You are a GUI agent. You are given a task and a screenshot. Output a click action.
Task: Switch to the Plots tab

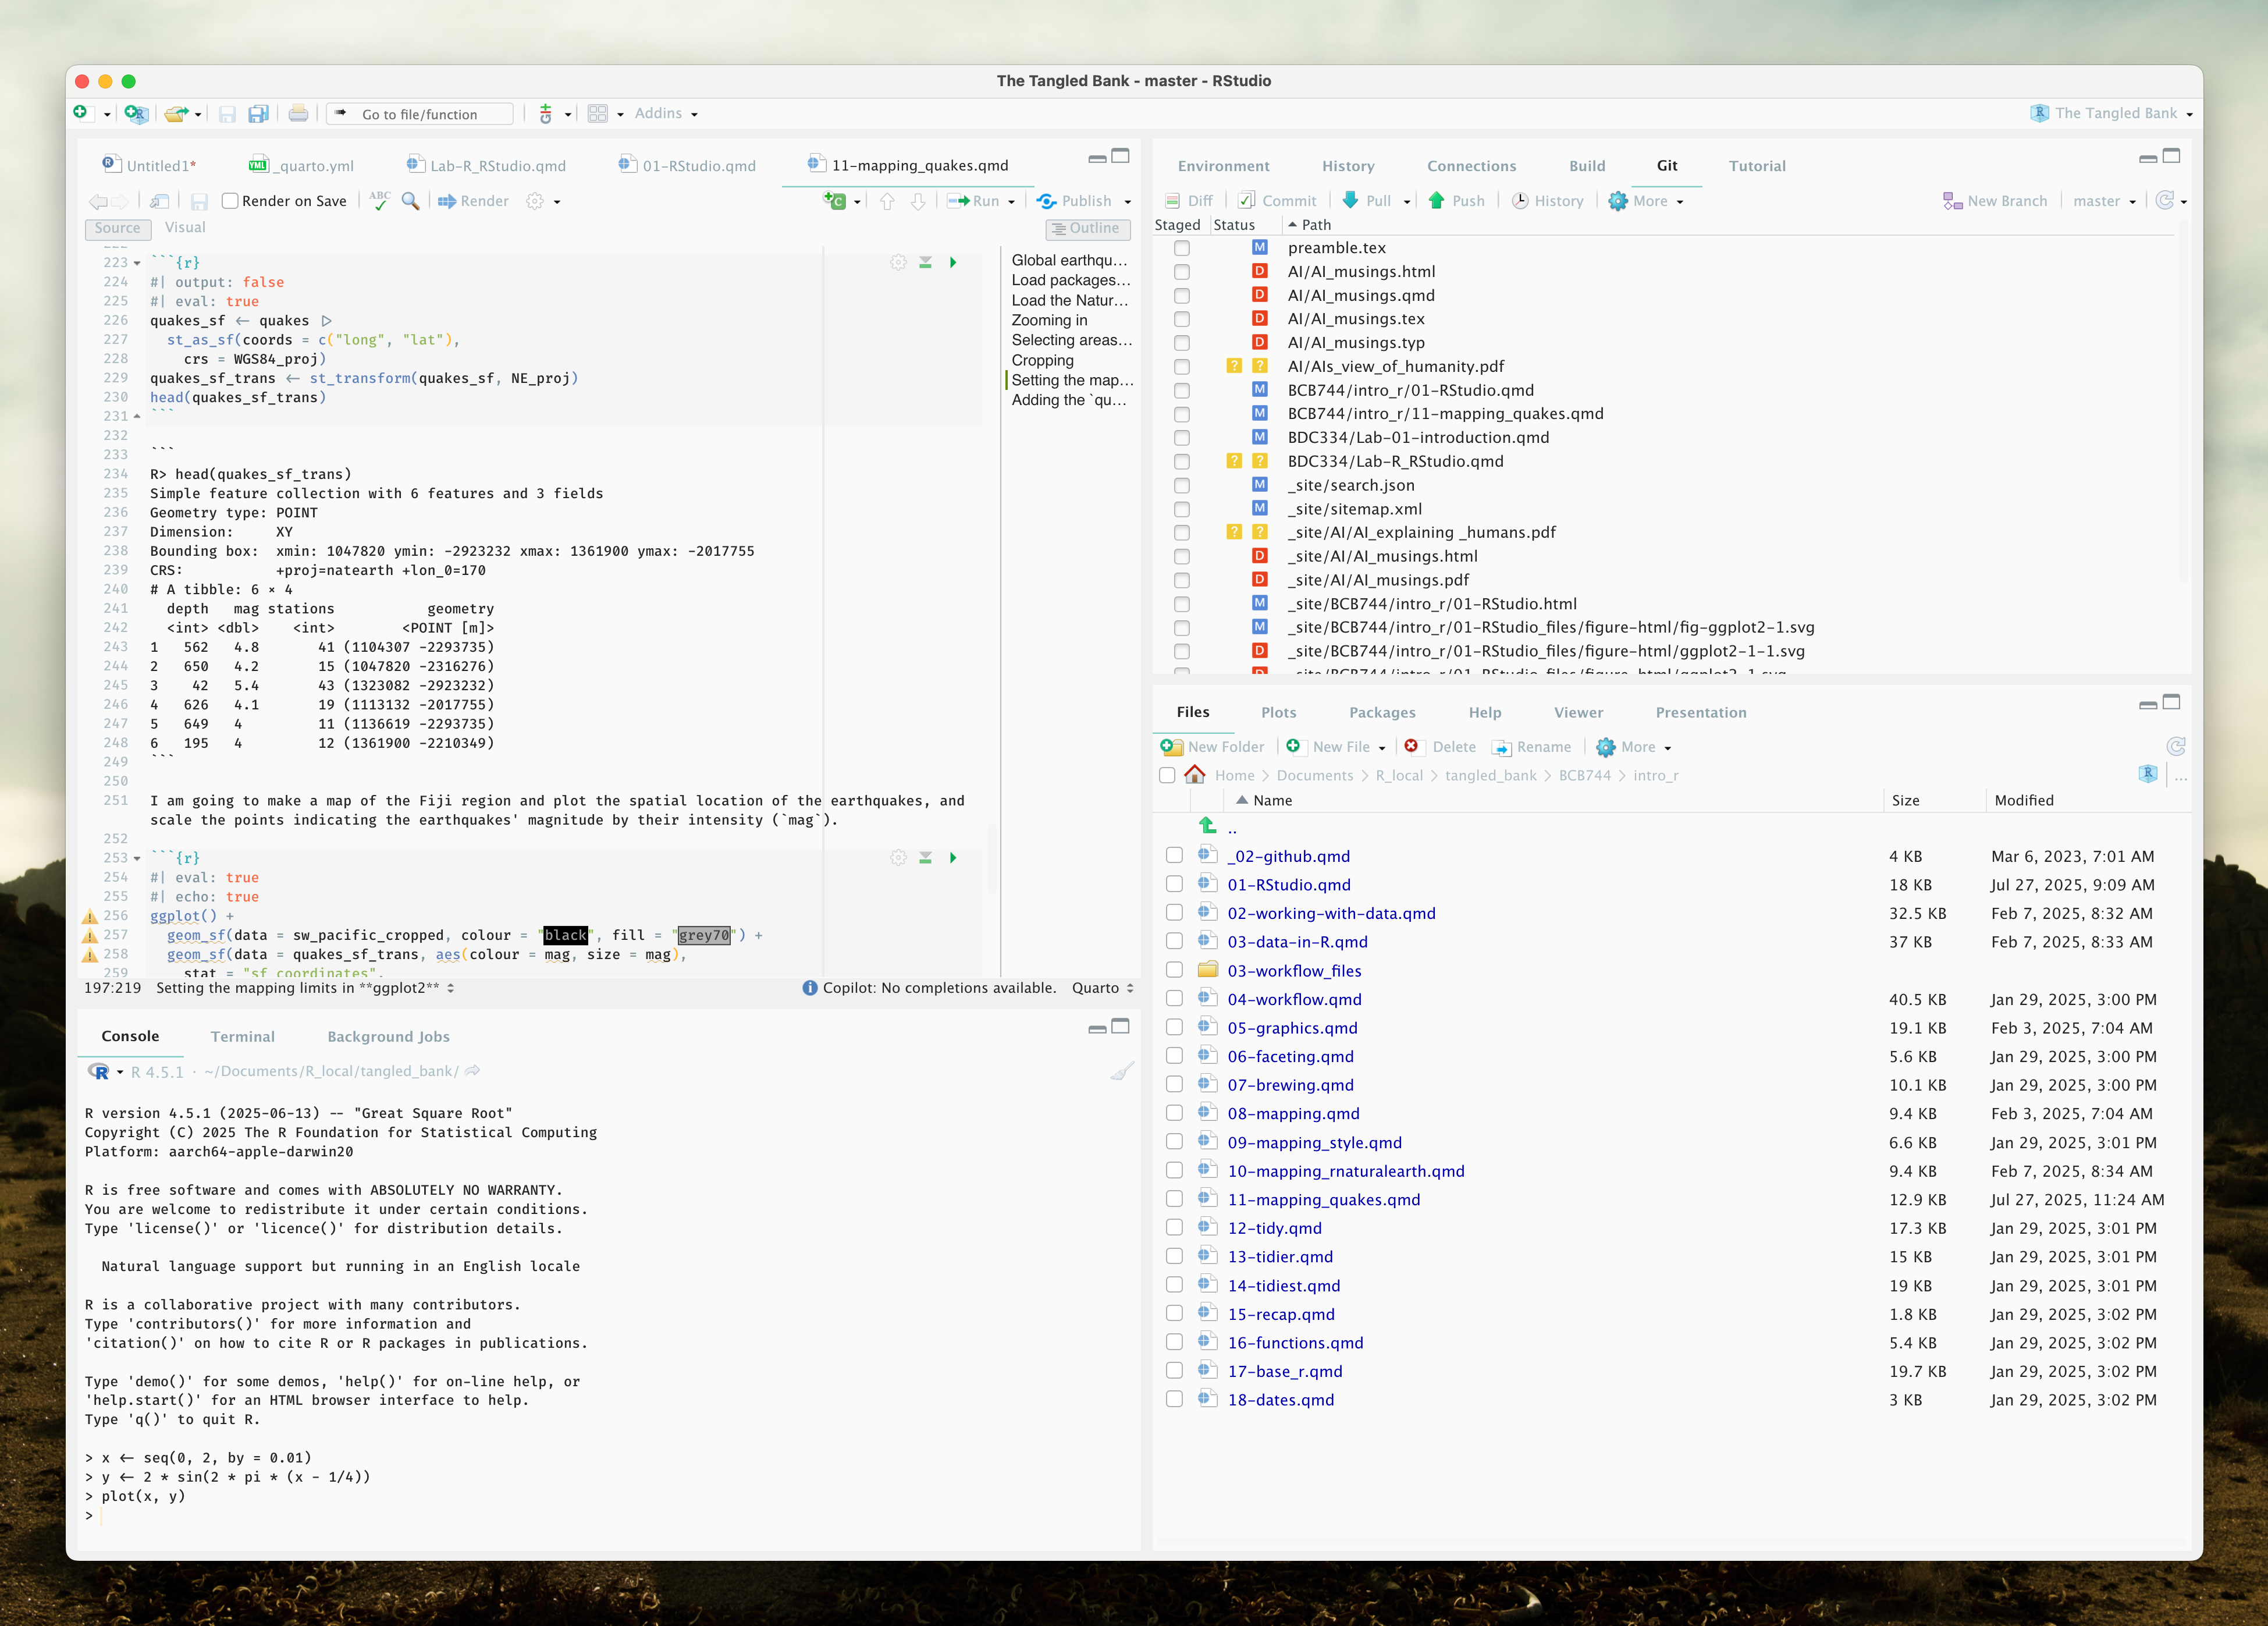[1278, 713]
